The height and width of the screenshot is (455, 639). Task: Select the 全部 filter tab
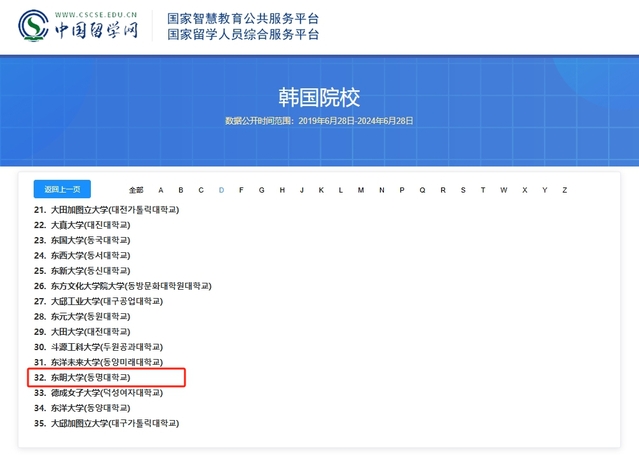pyautogui.click(x=136, y=190)
